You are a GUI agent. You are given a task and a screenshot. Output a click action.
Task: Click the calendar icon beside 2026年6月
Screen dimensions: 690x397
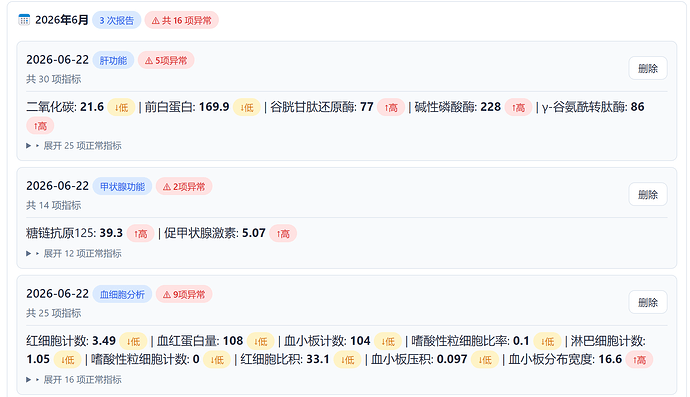point(24,20)
